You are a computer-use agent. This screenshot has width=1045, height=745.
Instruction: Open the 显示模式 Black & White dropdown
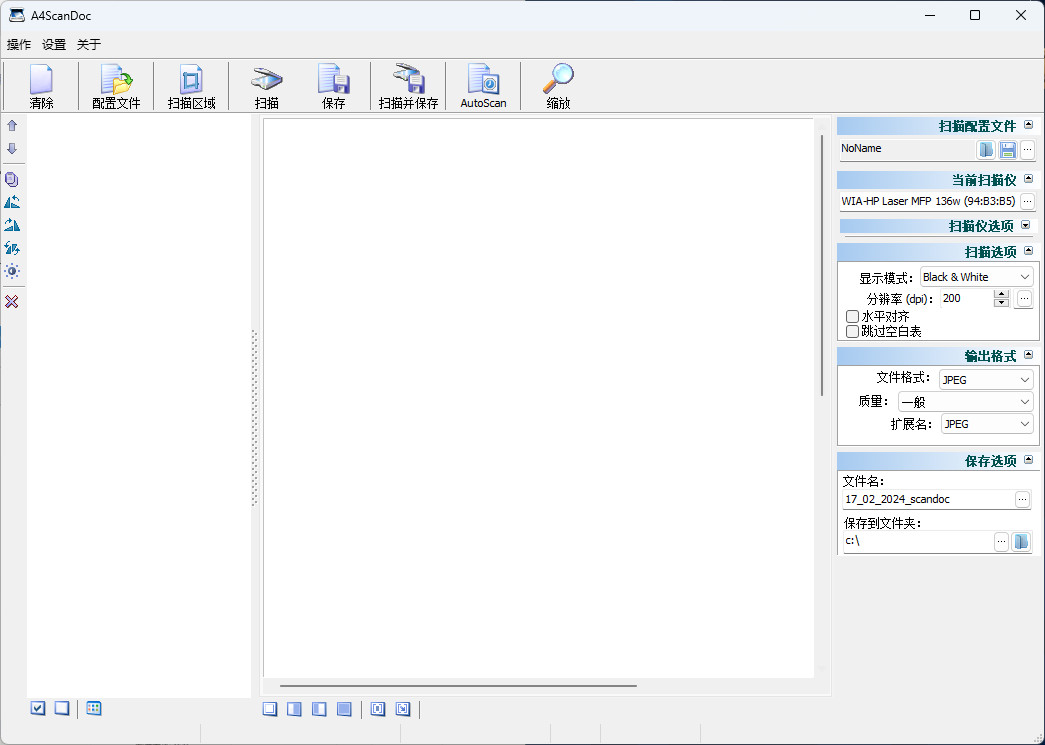click(x=976, y=277)
